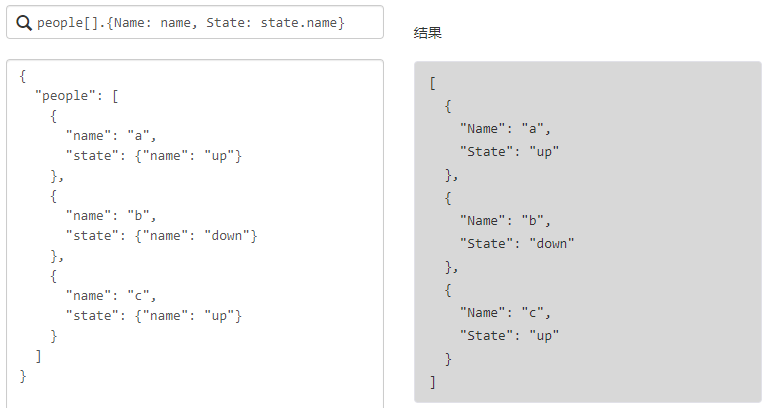Click the first state "up" line in input
Viewport: 766px width, 408px height.
pos(153,155)
